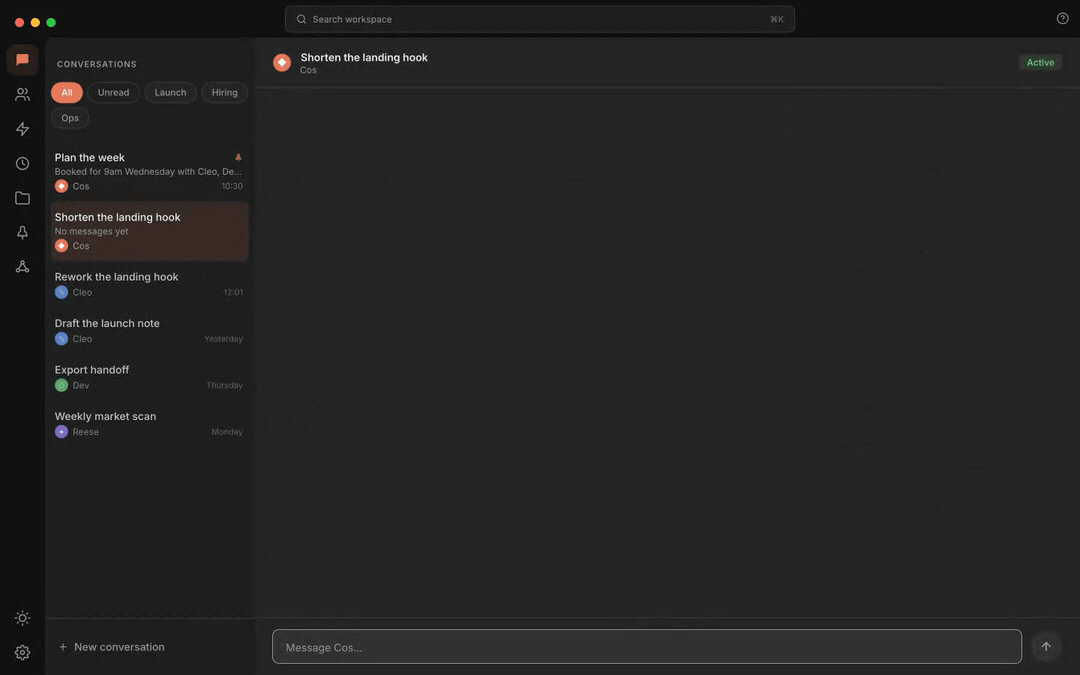Click the Message Cos input field
The image size is (1080, 675).
point(647,647)
